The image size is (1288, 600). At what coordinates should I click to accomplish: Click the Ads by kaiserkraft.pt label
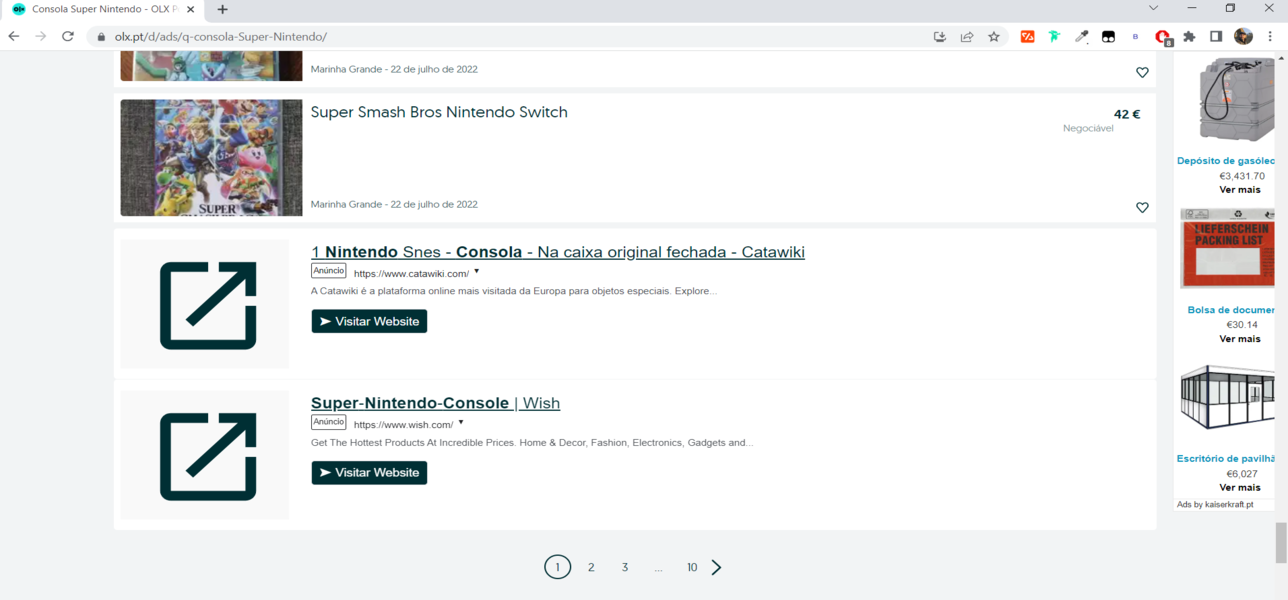pyautogui.click(x=1215, y=505)
